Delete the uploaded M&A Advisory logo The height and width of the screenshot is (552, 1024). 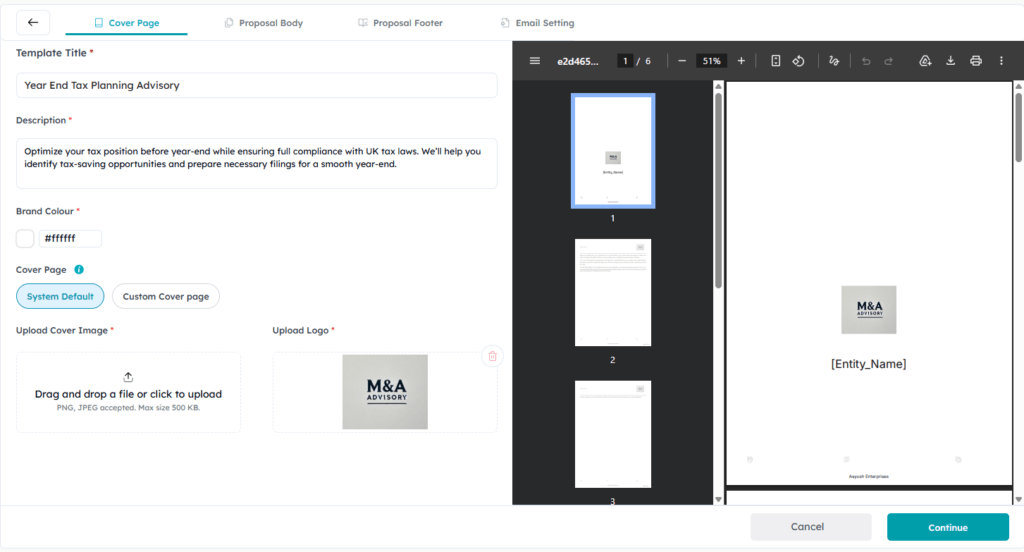tap(492, 356)
